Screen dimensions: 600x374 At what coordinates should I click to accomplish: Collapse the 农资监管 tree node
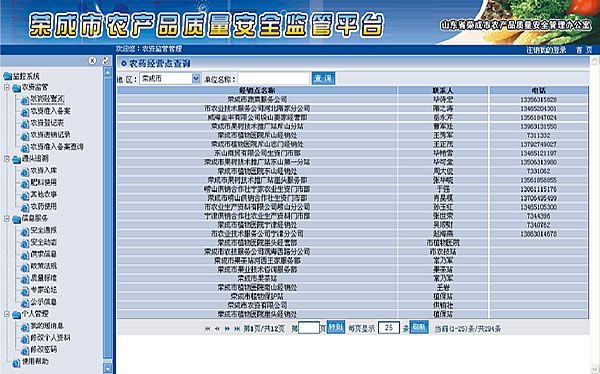tap(7, 88)
